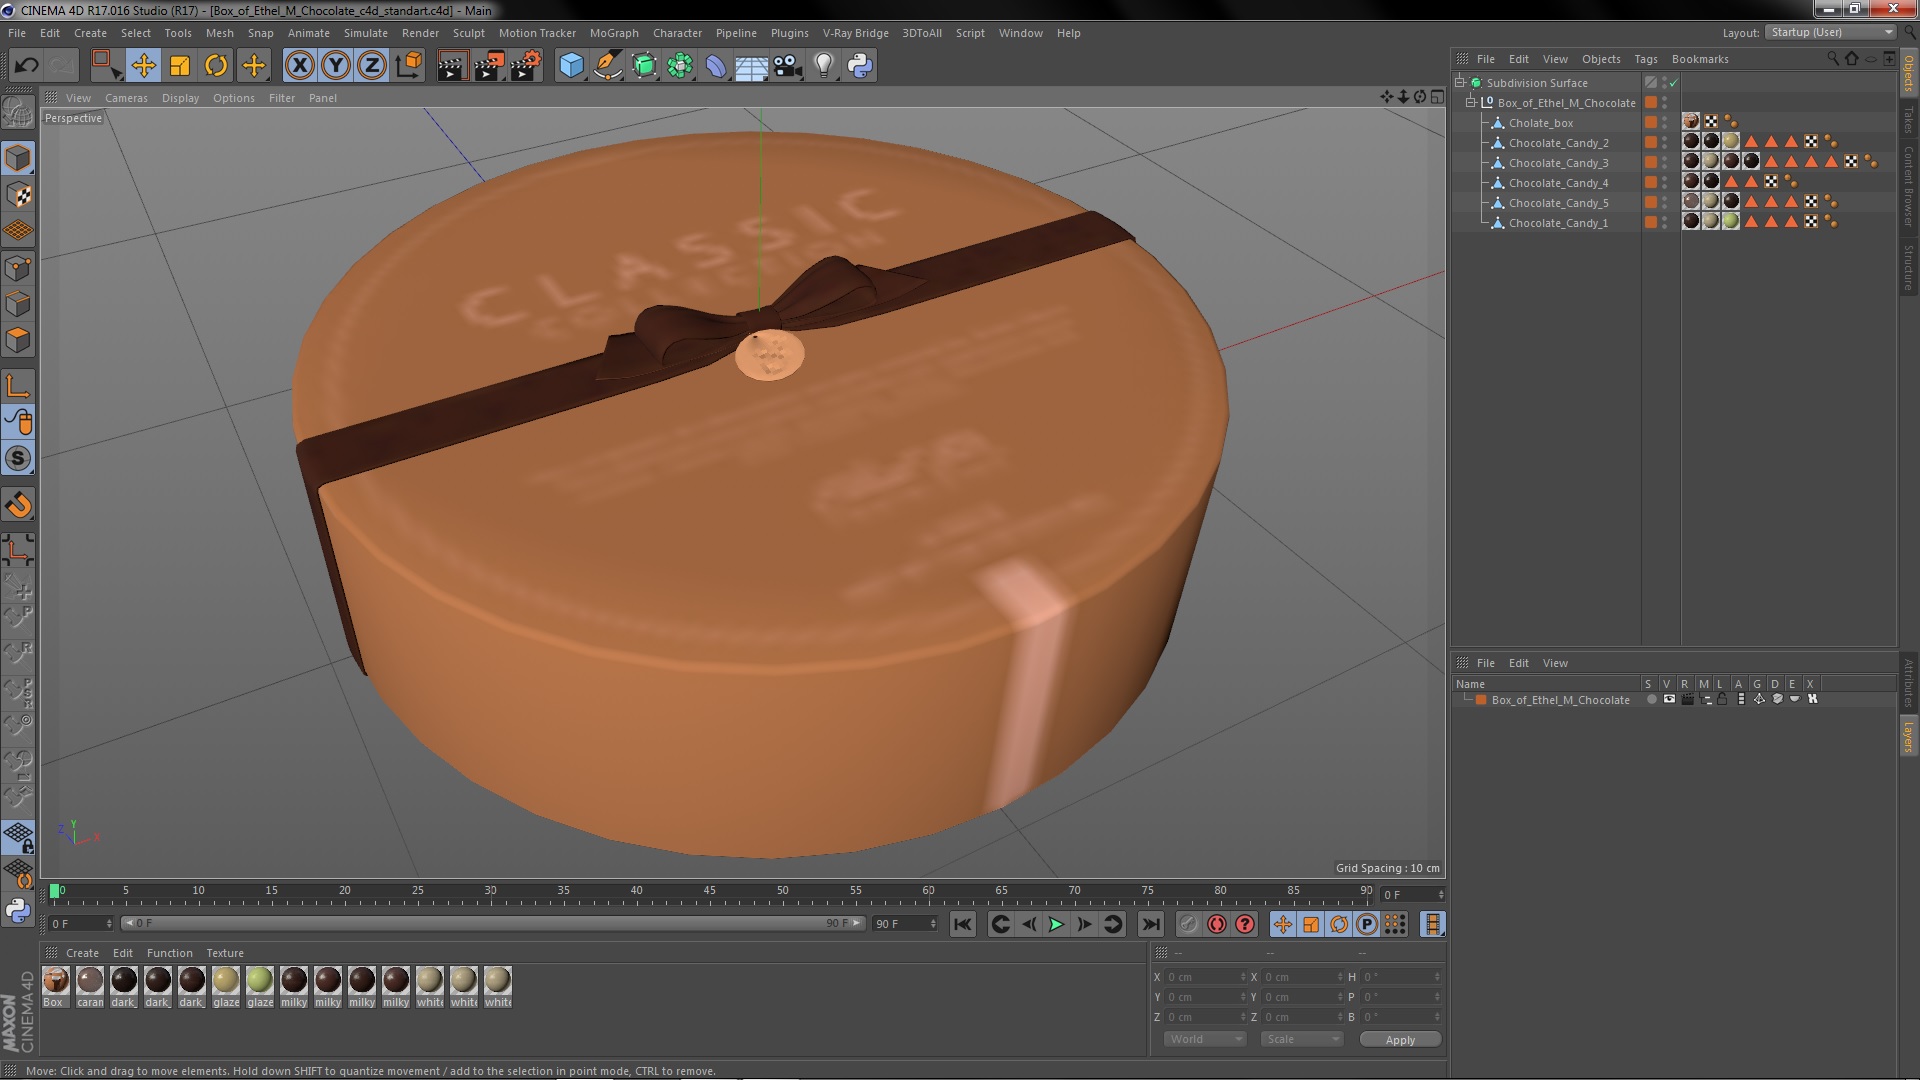Click the magnet tool icon
The image size is (1920, 1080).
pos(18,506)
